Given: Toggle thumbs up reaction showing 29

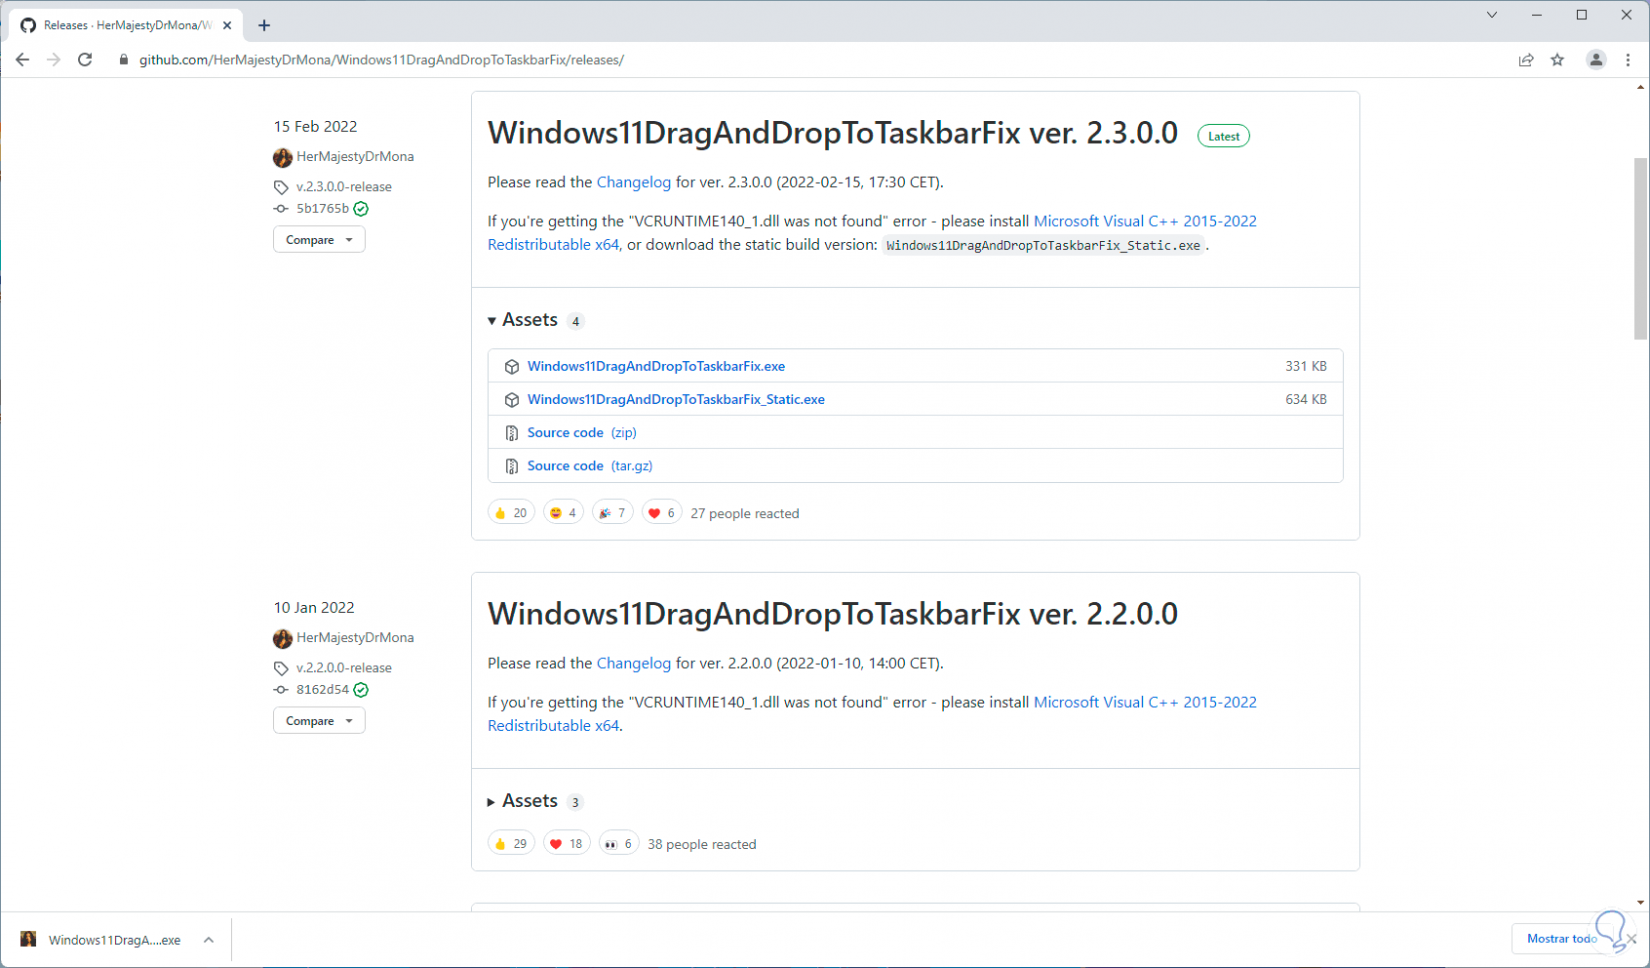Looking at the screenshot, I should coord(511,844).
